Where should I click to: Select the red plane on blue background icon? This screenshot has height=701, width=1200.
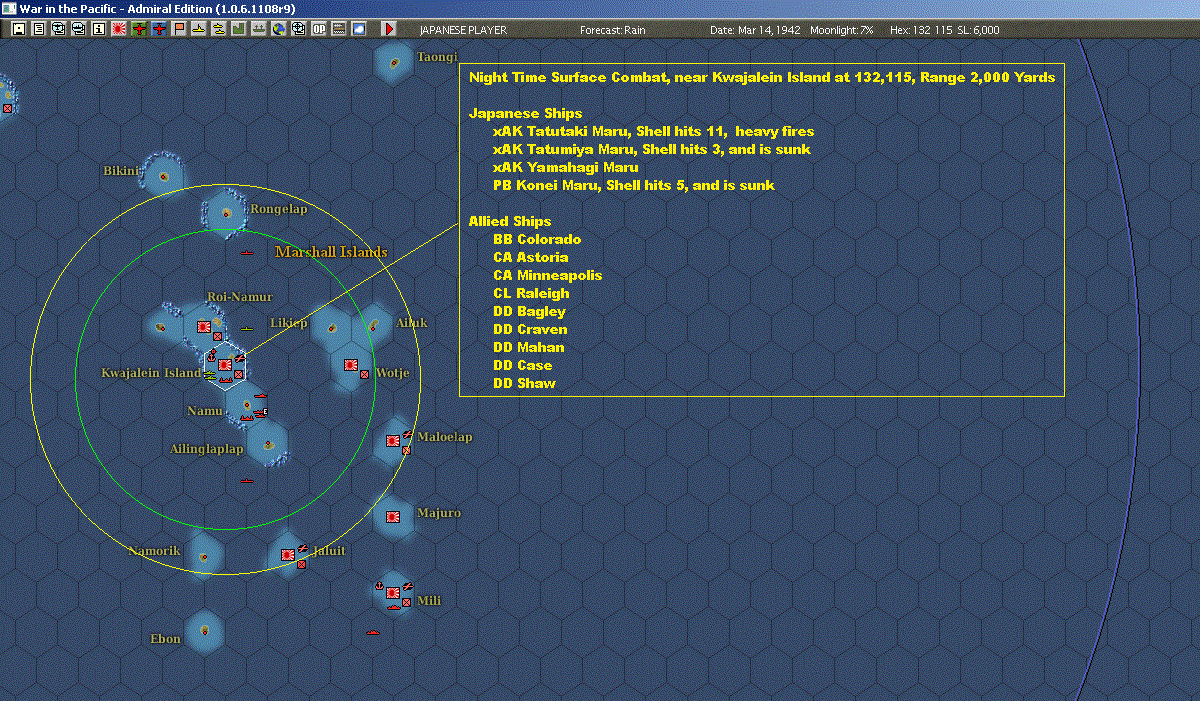(x=159, y=29)
